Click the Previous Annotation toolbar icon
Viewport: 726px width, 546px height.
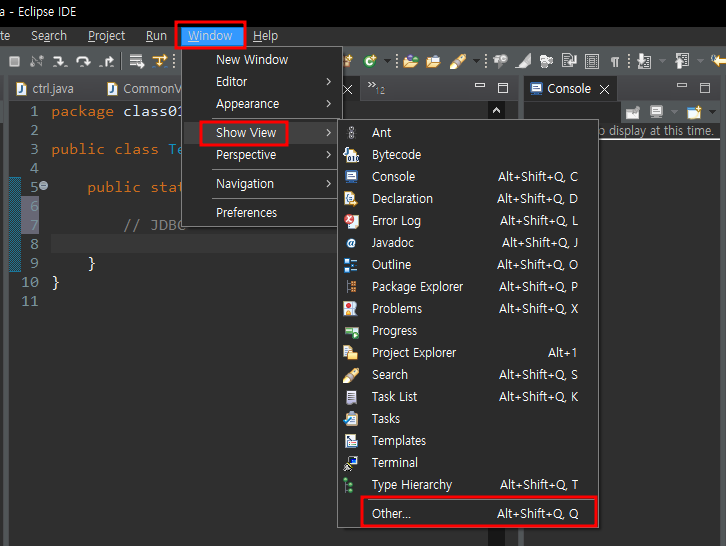pyautogui.click(x=682, y=61)
